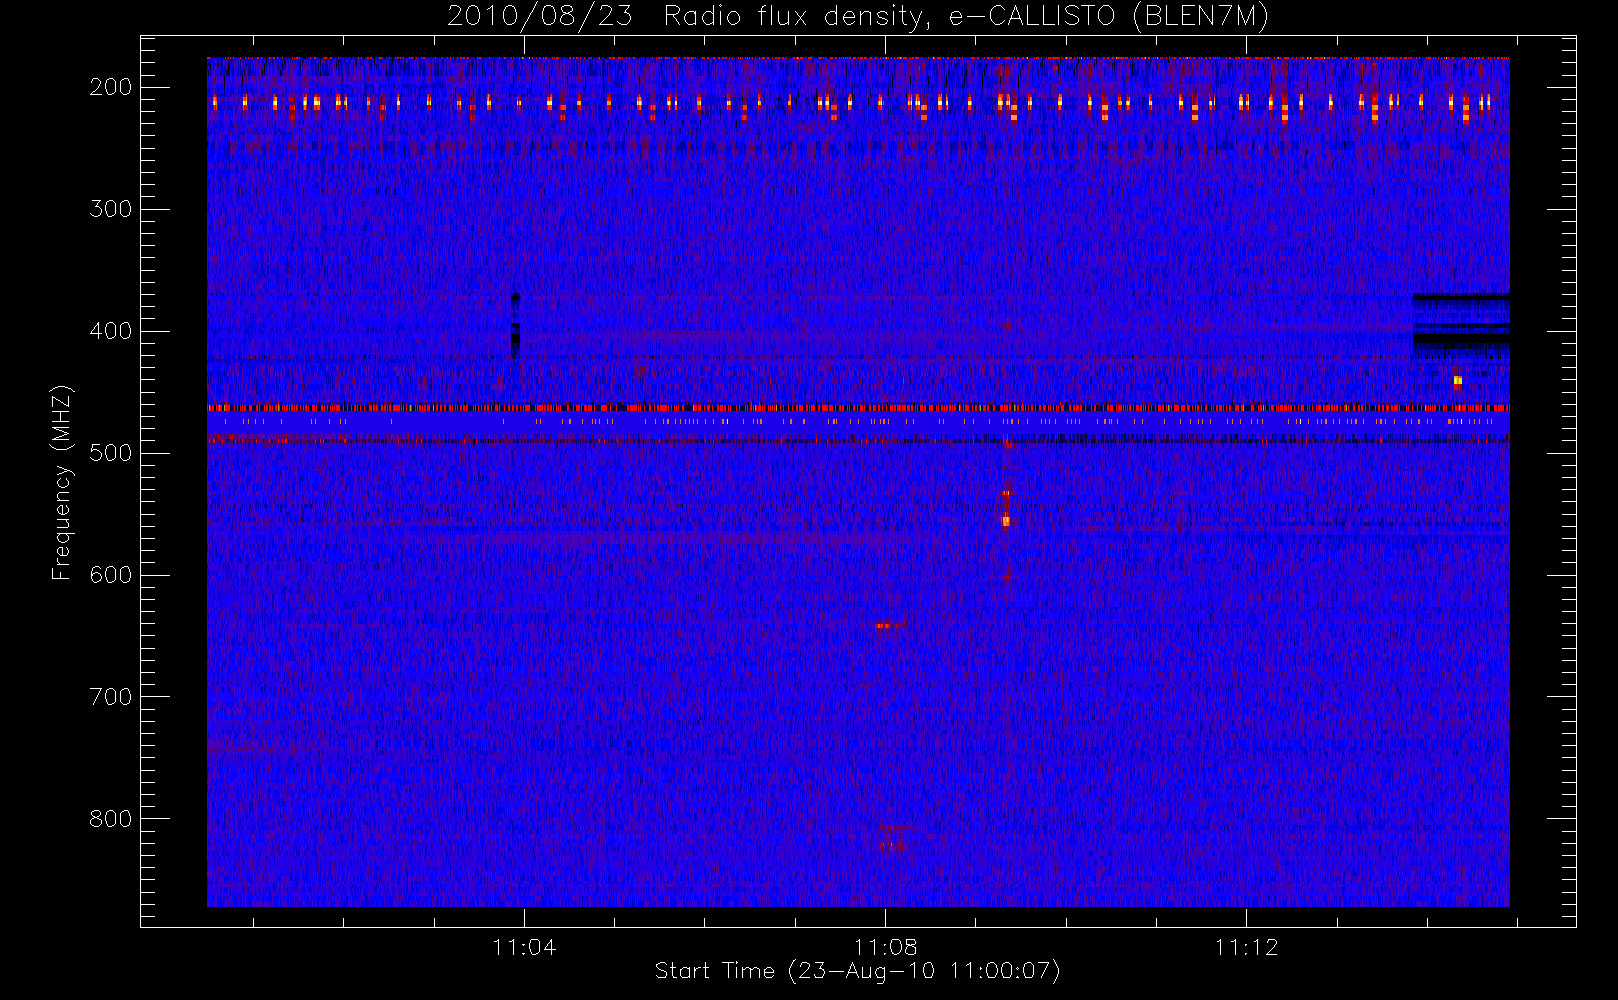
Task: Click the 11:08 time tick label
Action: (885, 947)
